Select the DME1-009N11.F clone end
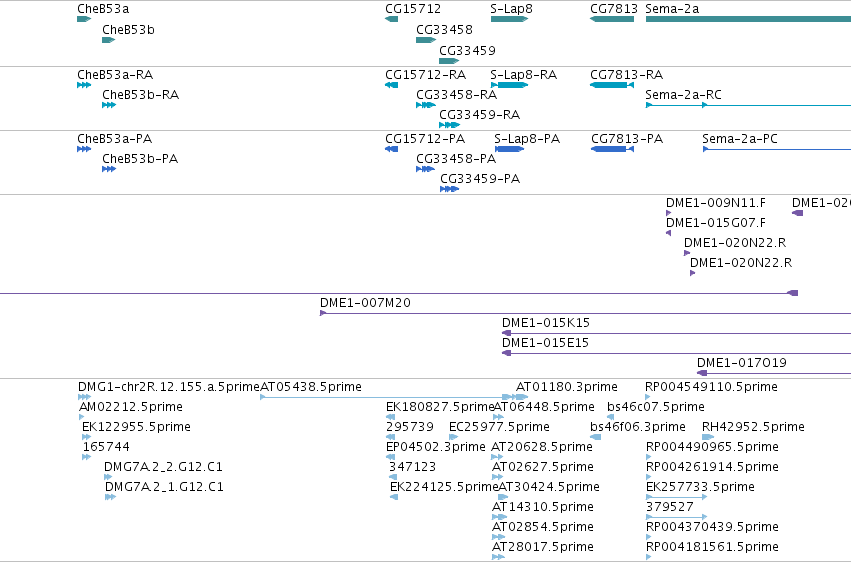Viewport: 851px width, 562px height. coord(669,213)
